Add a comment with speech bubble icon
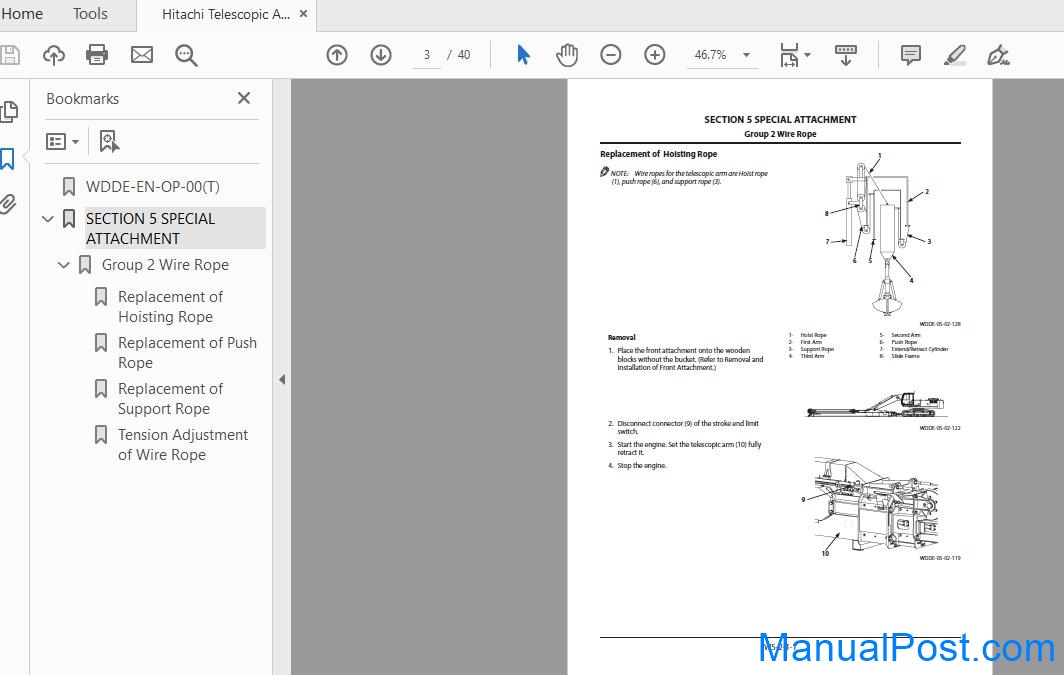1064x675 pixels. [911, 55]
